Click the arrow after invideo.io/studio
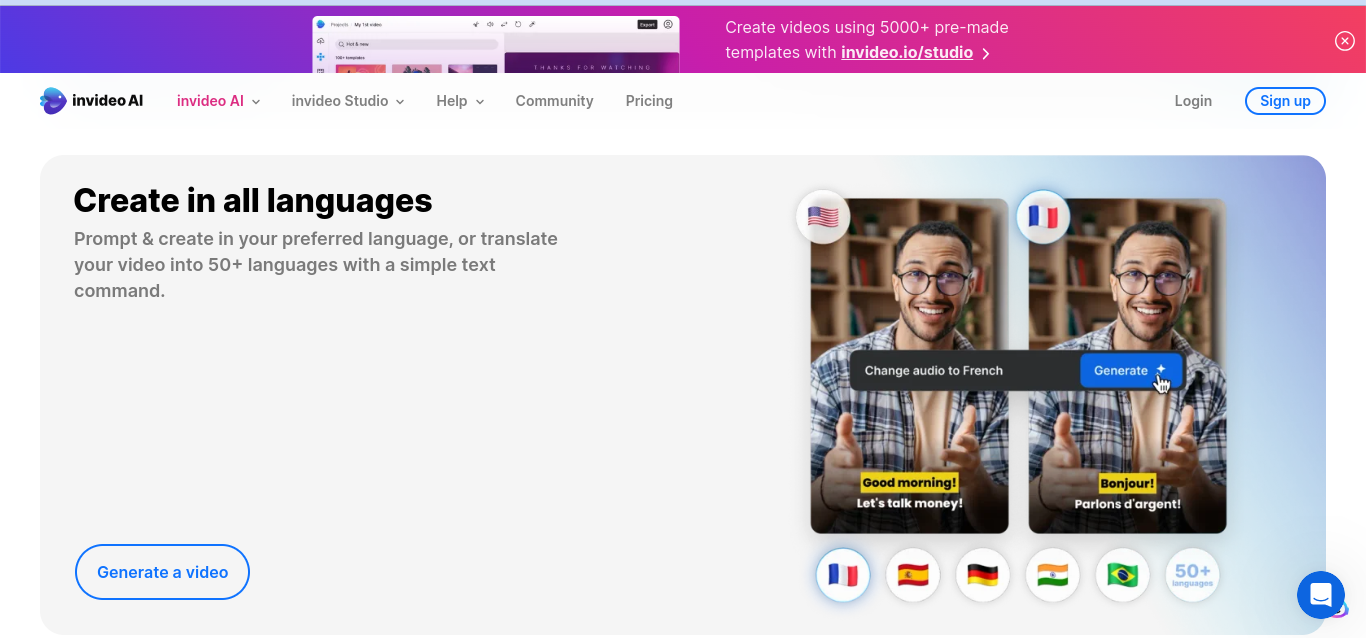 986,53
